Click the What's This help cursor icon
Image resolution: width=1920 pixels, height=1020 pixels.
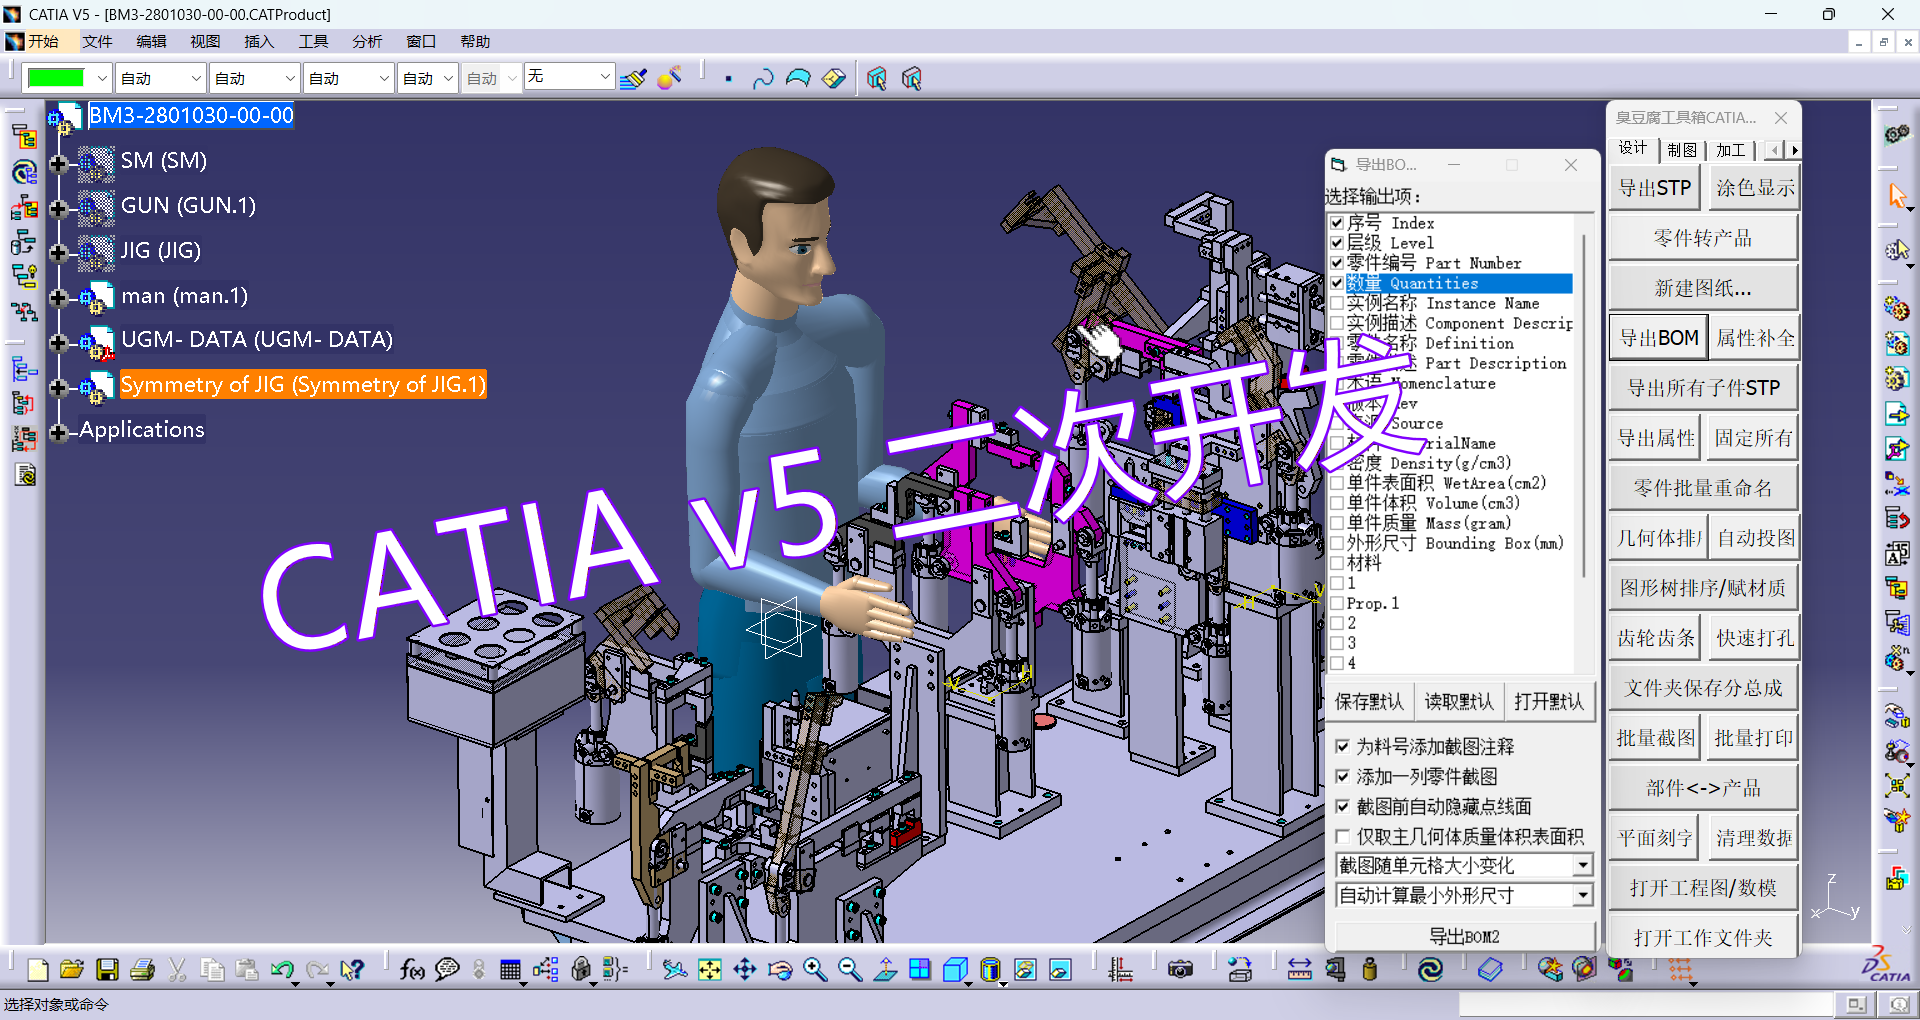(x=352, y=969)
